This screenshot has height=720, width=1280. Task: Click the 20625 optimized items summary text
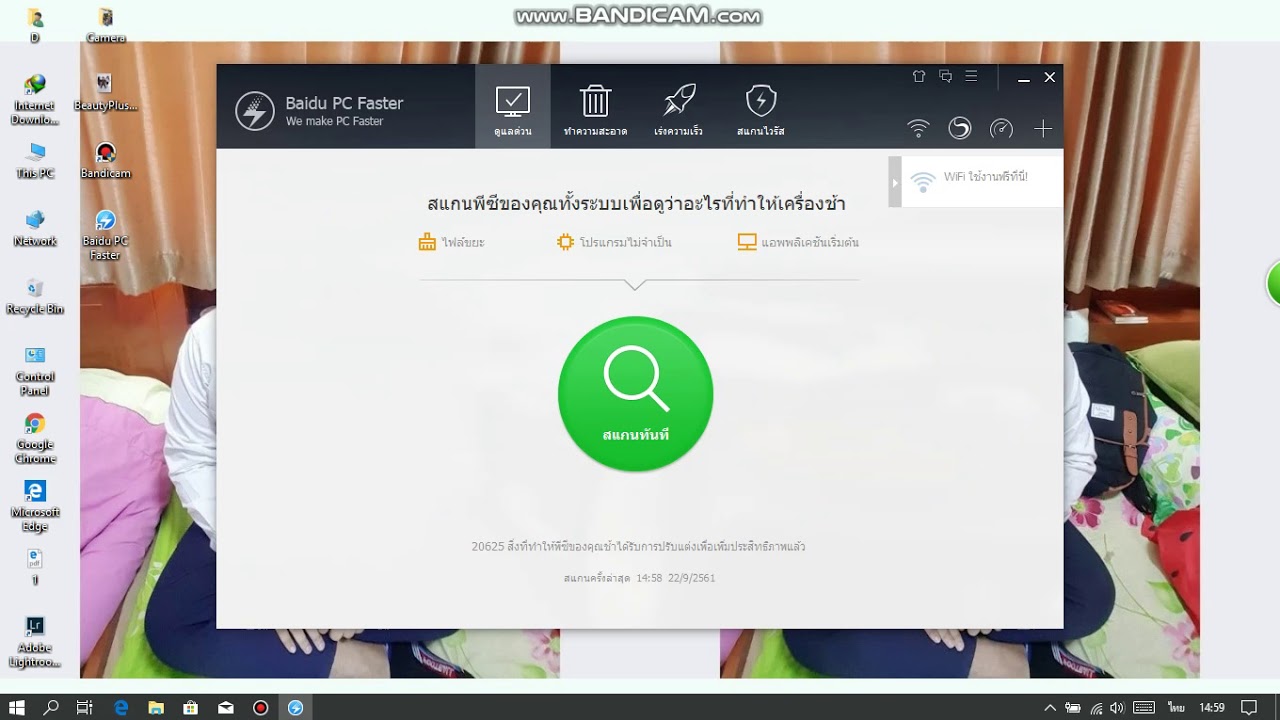tap(638, 547)
